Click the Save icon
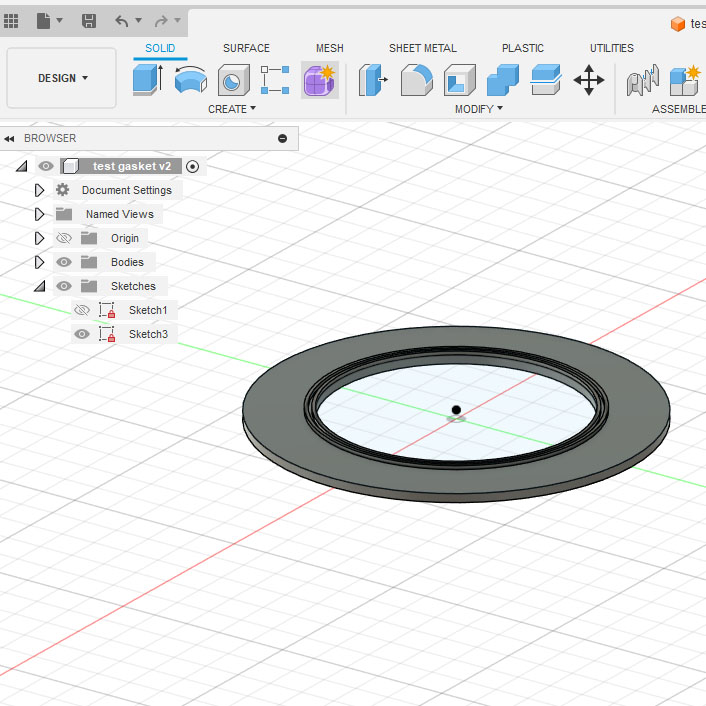The width and height of the screenshot is (706, 706). coord(89,21)
